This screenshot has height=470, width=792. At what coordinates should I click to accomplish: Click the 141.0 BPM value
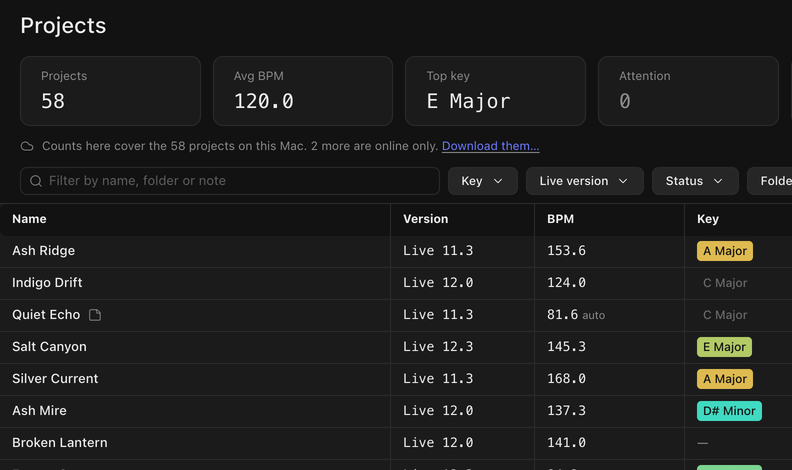click(x=566, y=443)
